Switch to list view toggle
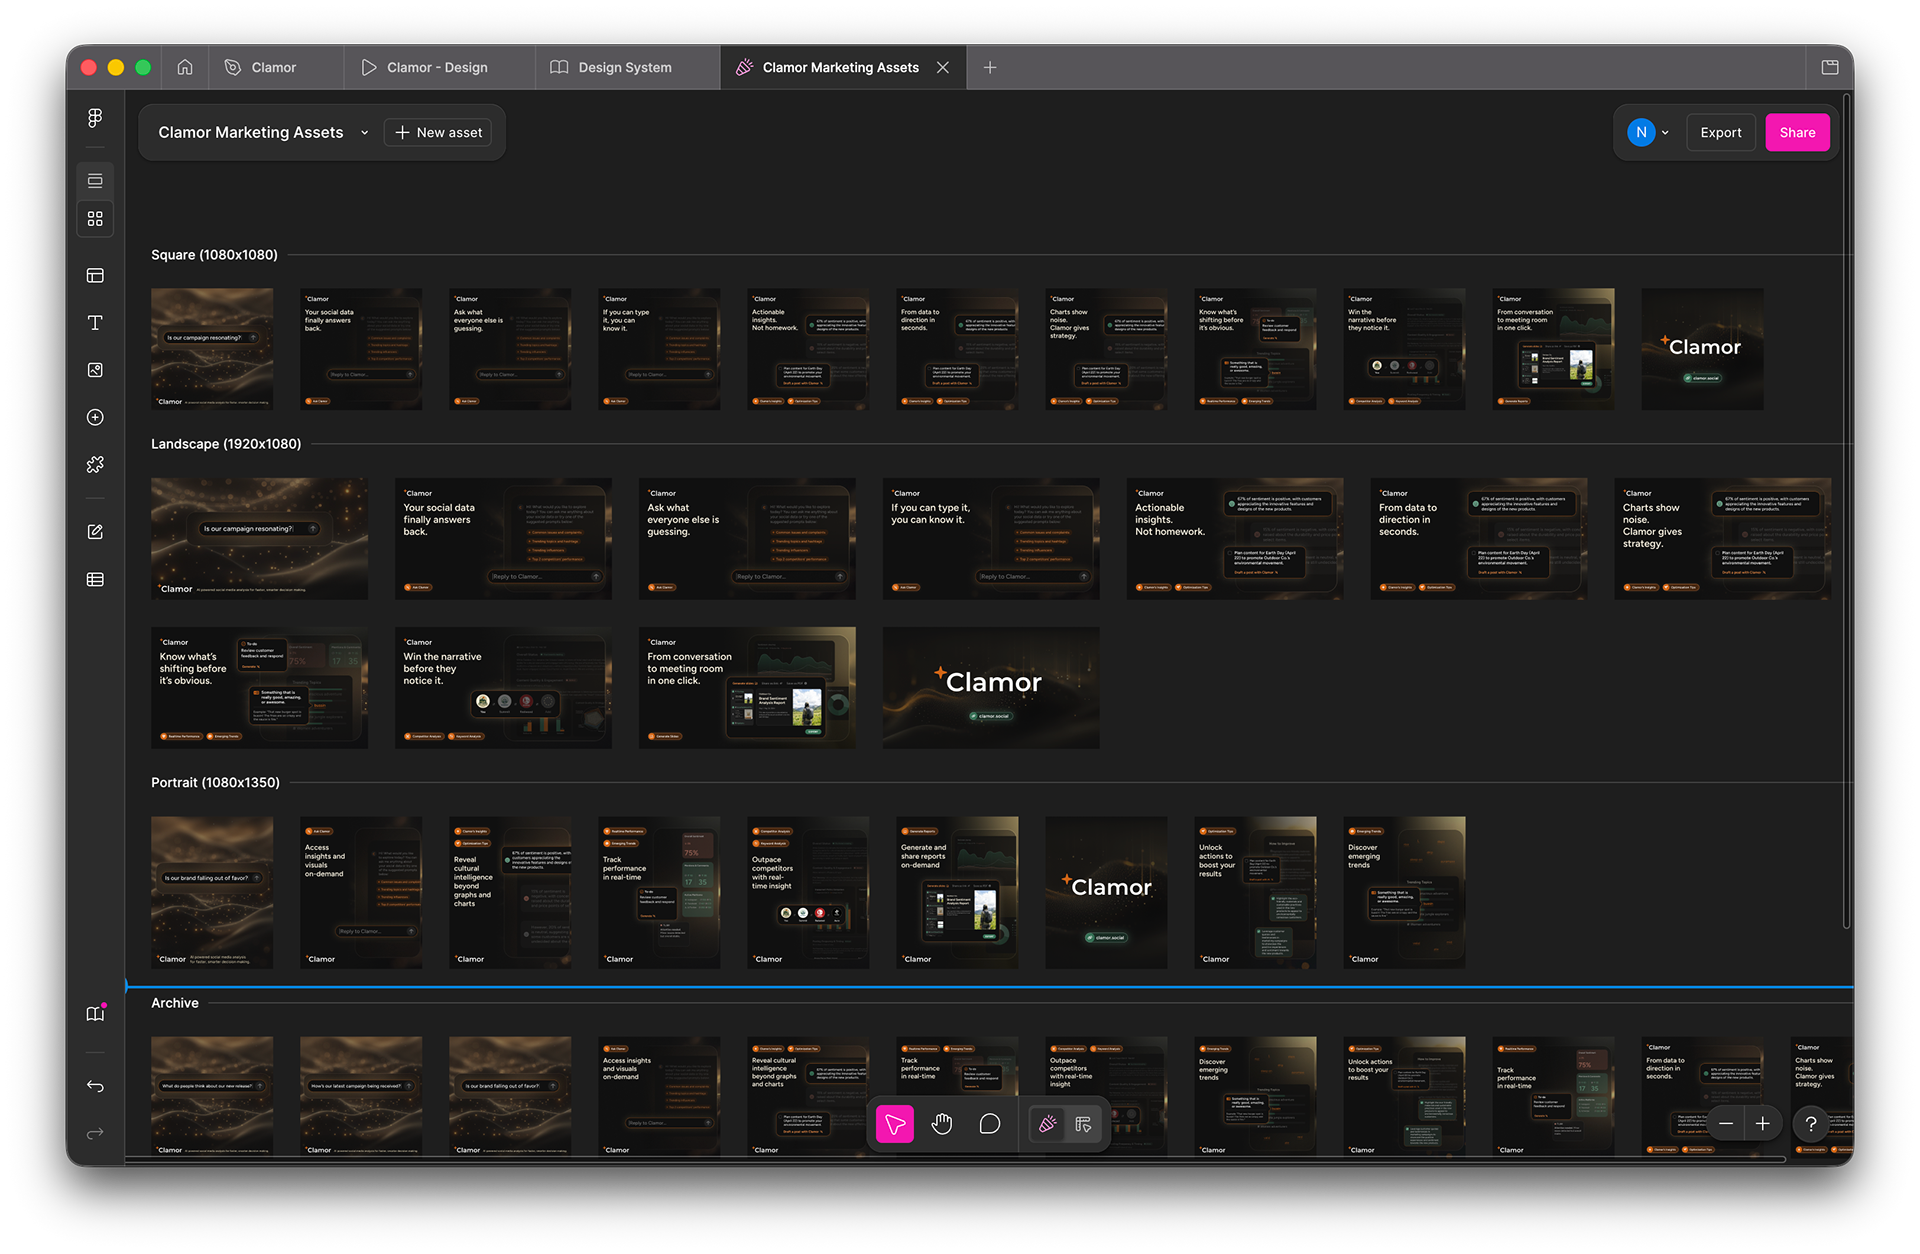1920x1254 pixels. point(95,181)
